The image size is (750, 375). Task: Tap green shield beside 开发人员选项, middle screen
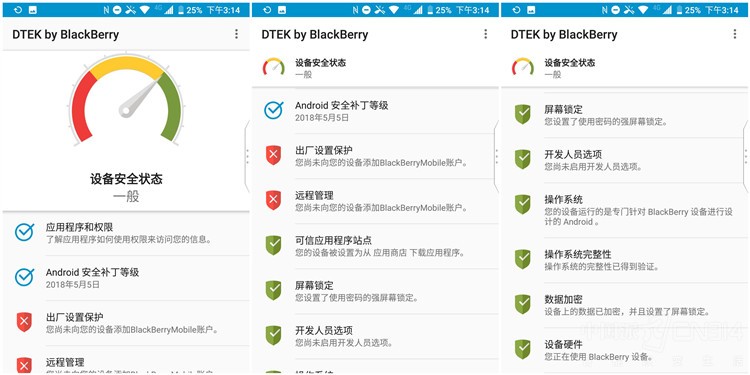point(273,335)
